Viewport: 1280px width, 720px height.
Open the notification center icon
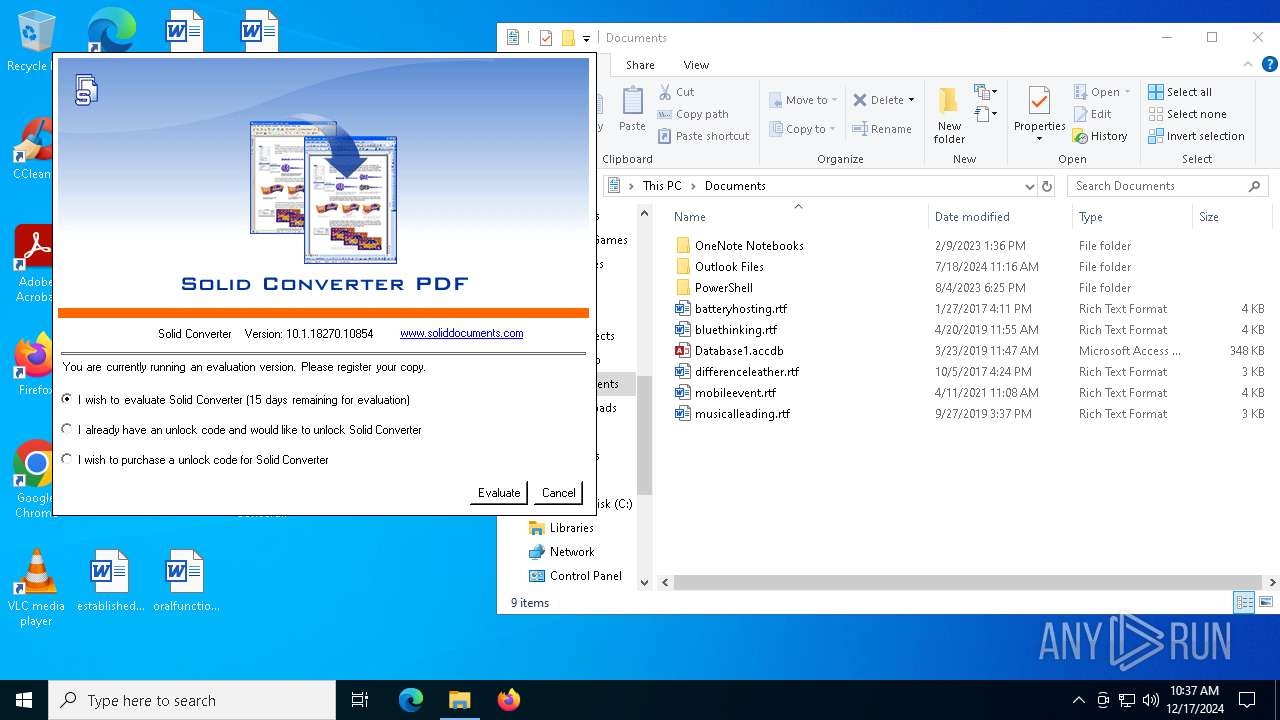[1247, 700]
